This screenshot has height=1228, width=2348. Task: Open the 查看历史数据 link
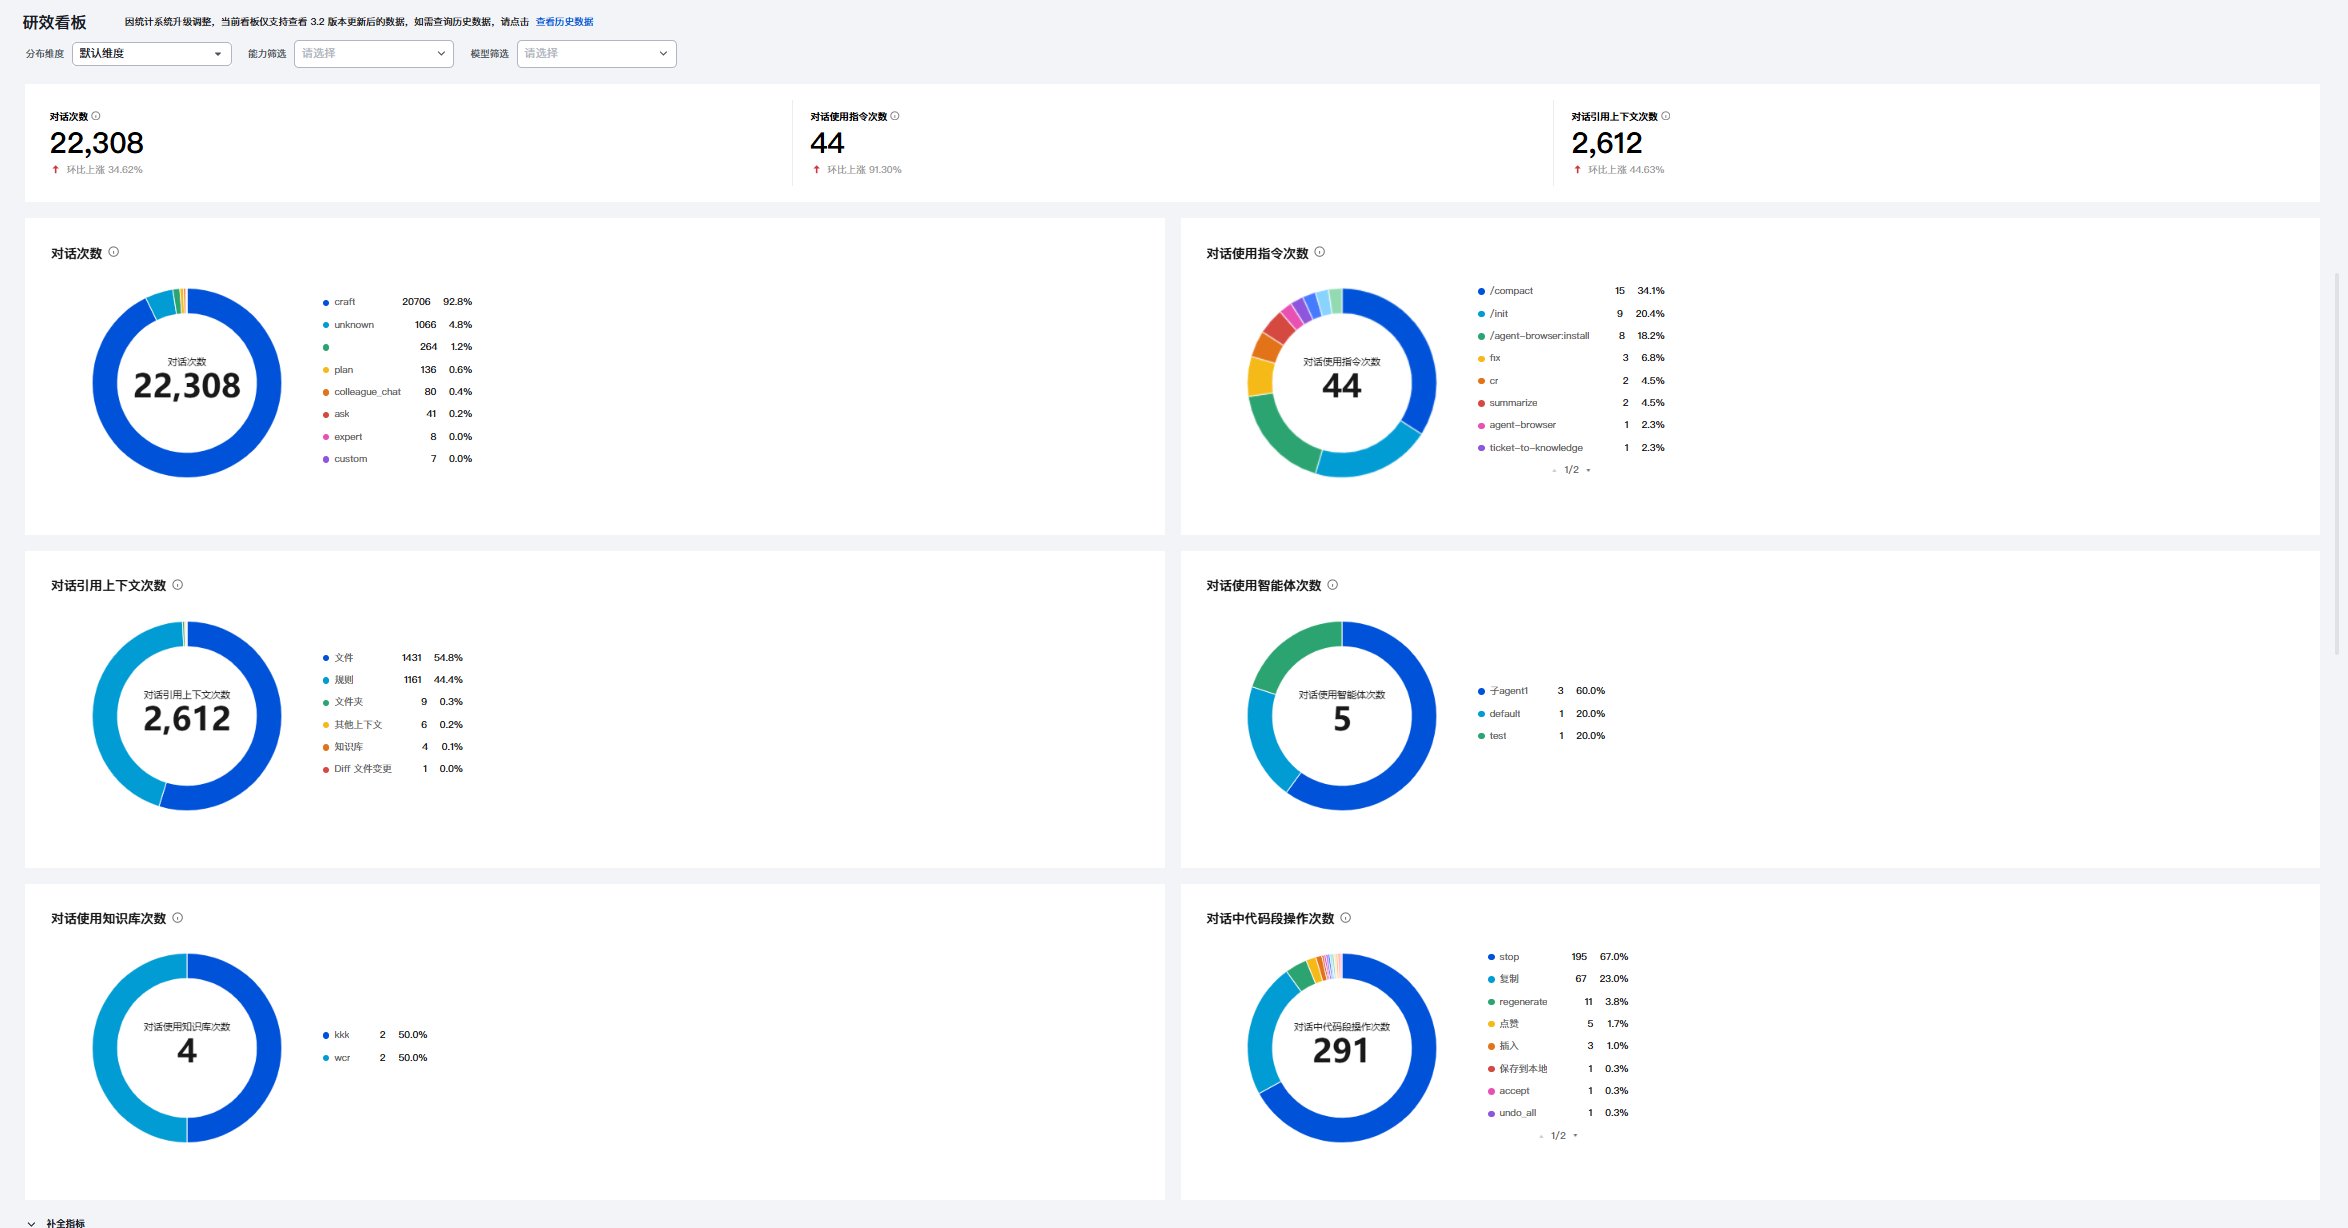click(x=565, y=22)
